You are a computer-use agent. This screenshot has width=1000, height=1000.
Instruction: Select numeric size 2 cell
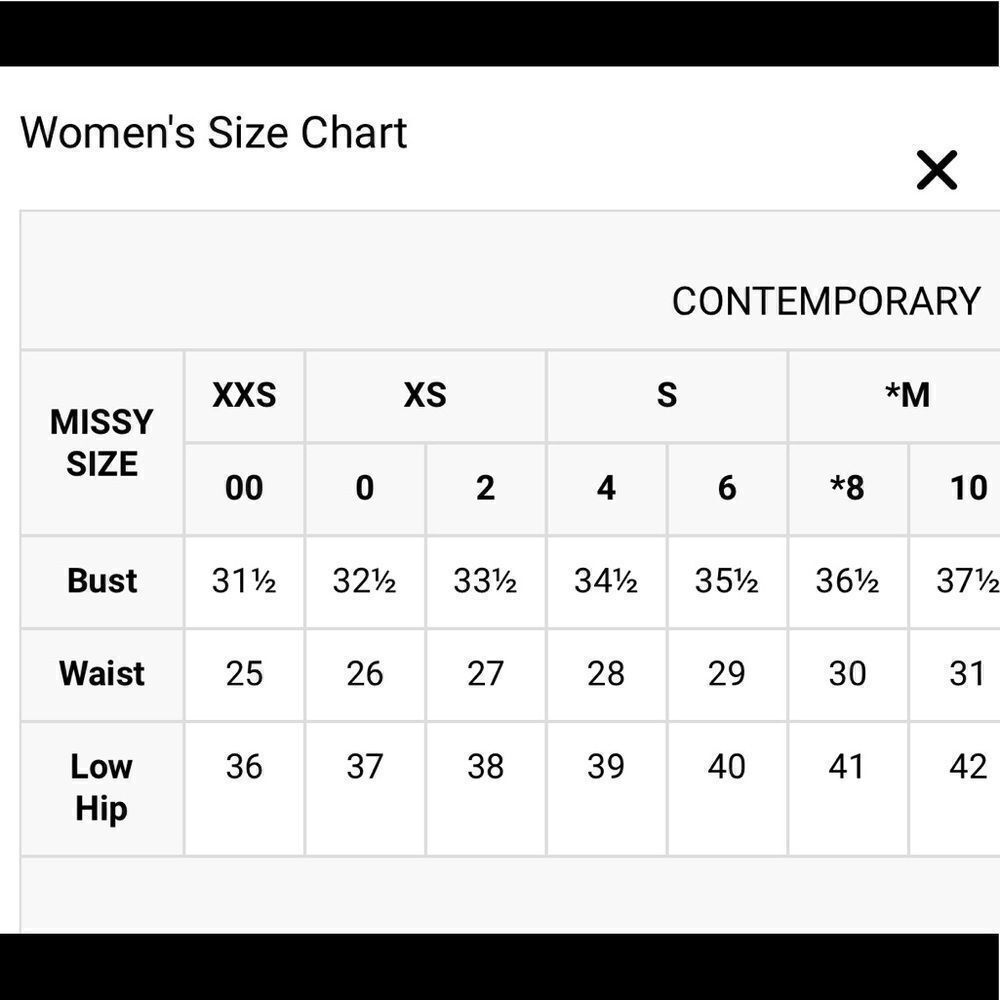(x=485, y=488)
